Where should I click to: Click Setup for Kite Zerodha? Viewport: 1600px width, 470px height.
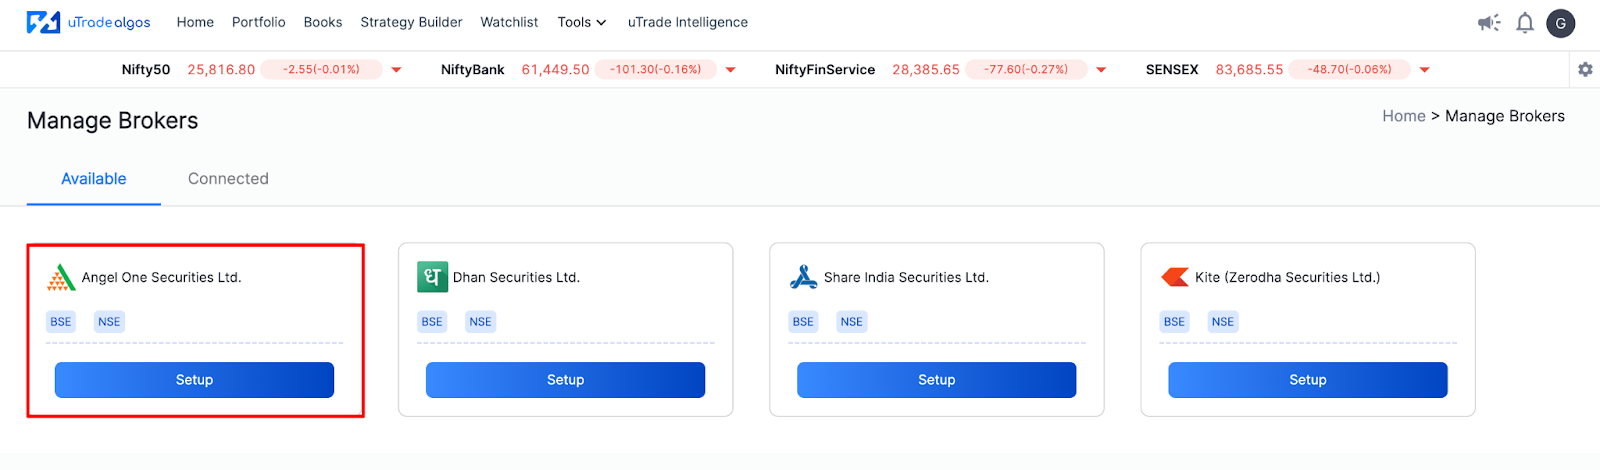coord(1307,380)
